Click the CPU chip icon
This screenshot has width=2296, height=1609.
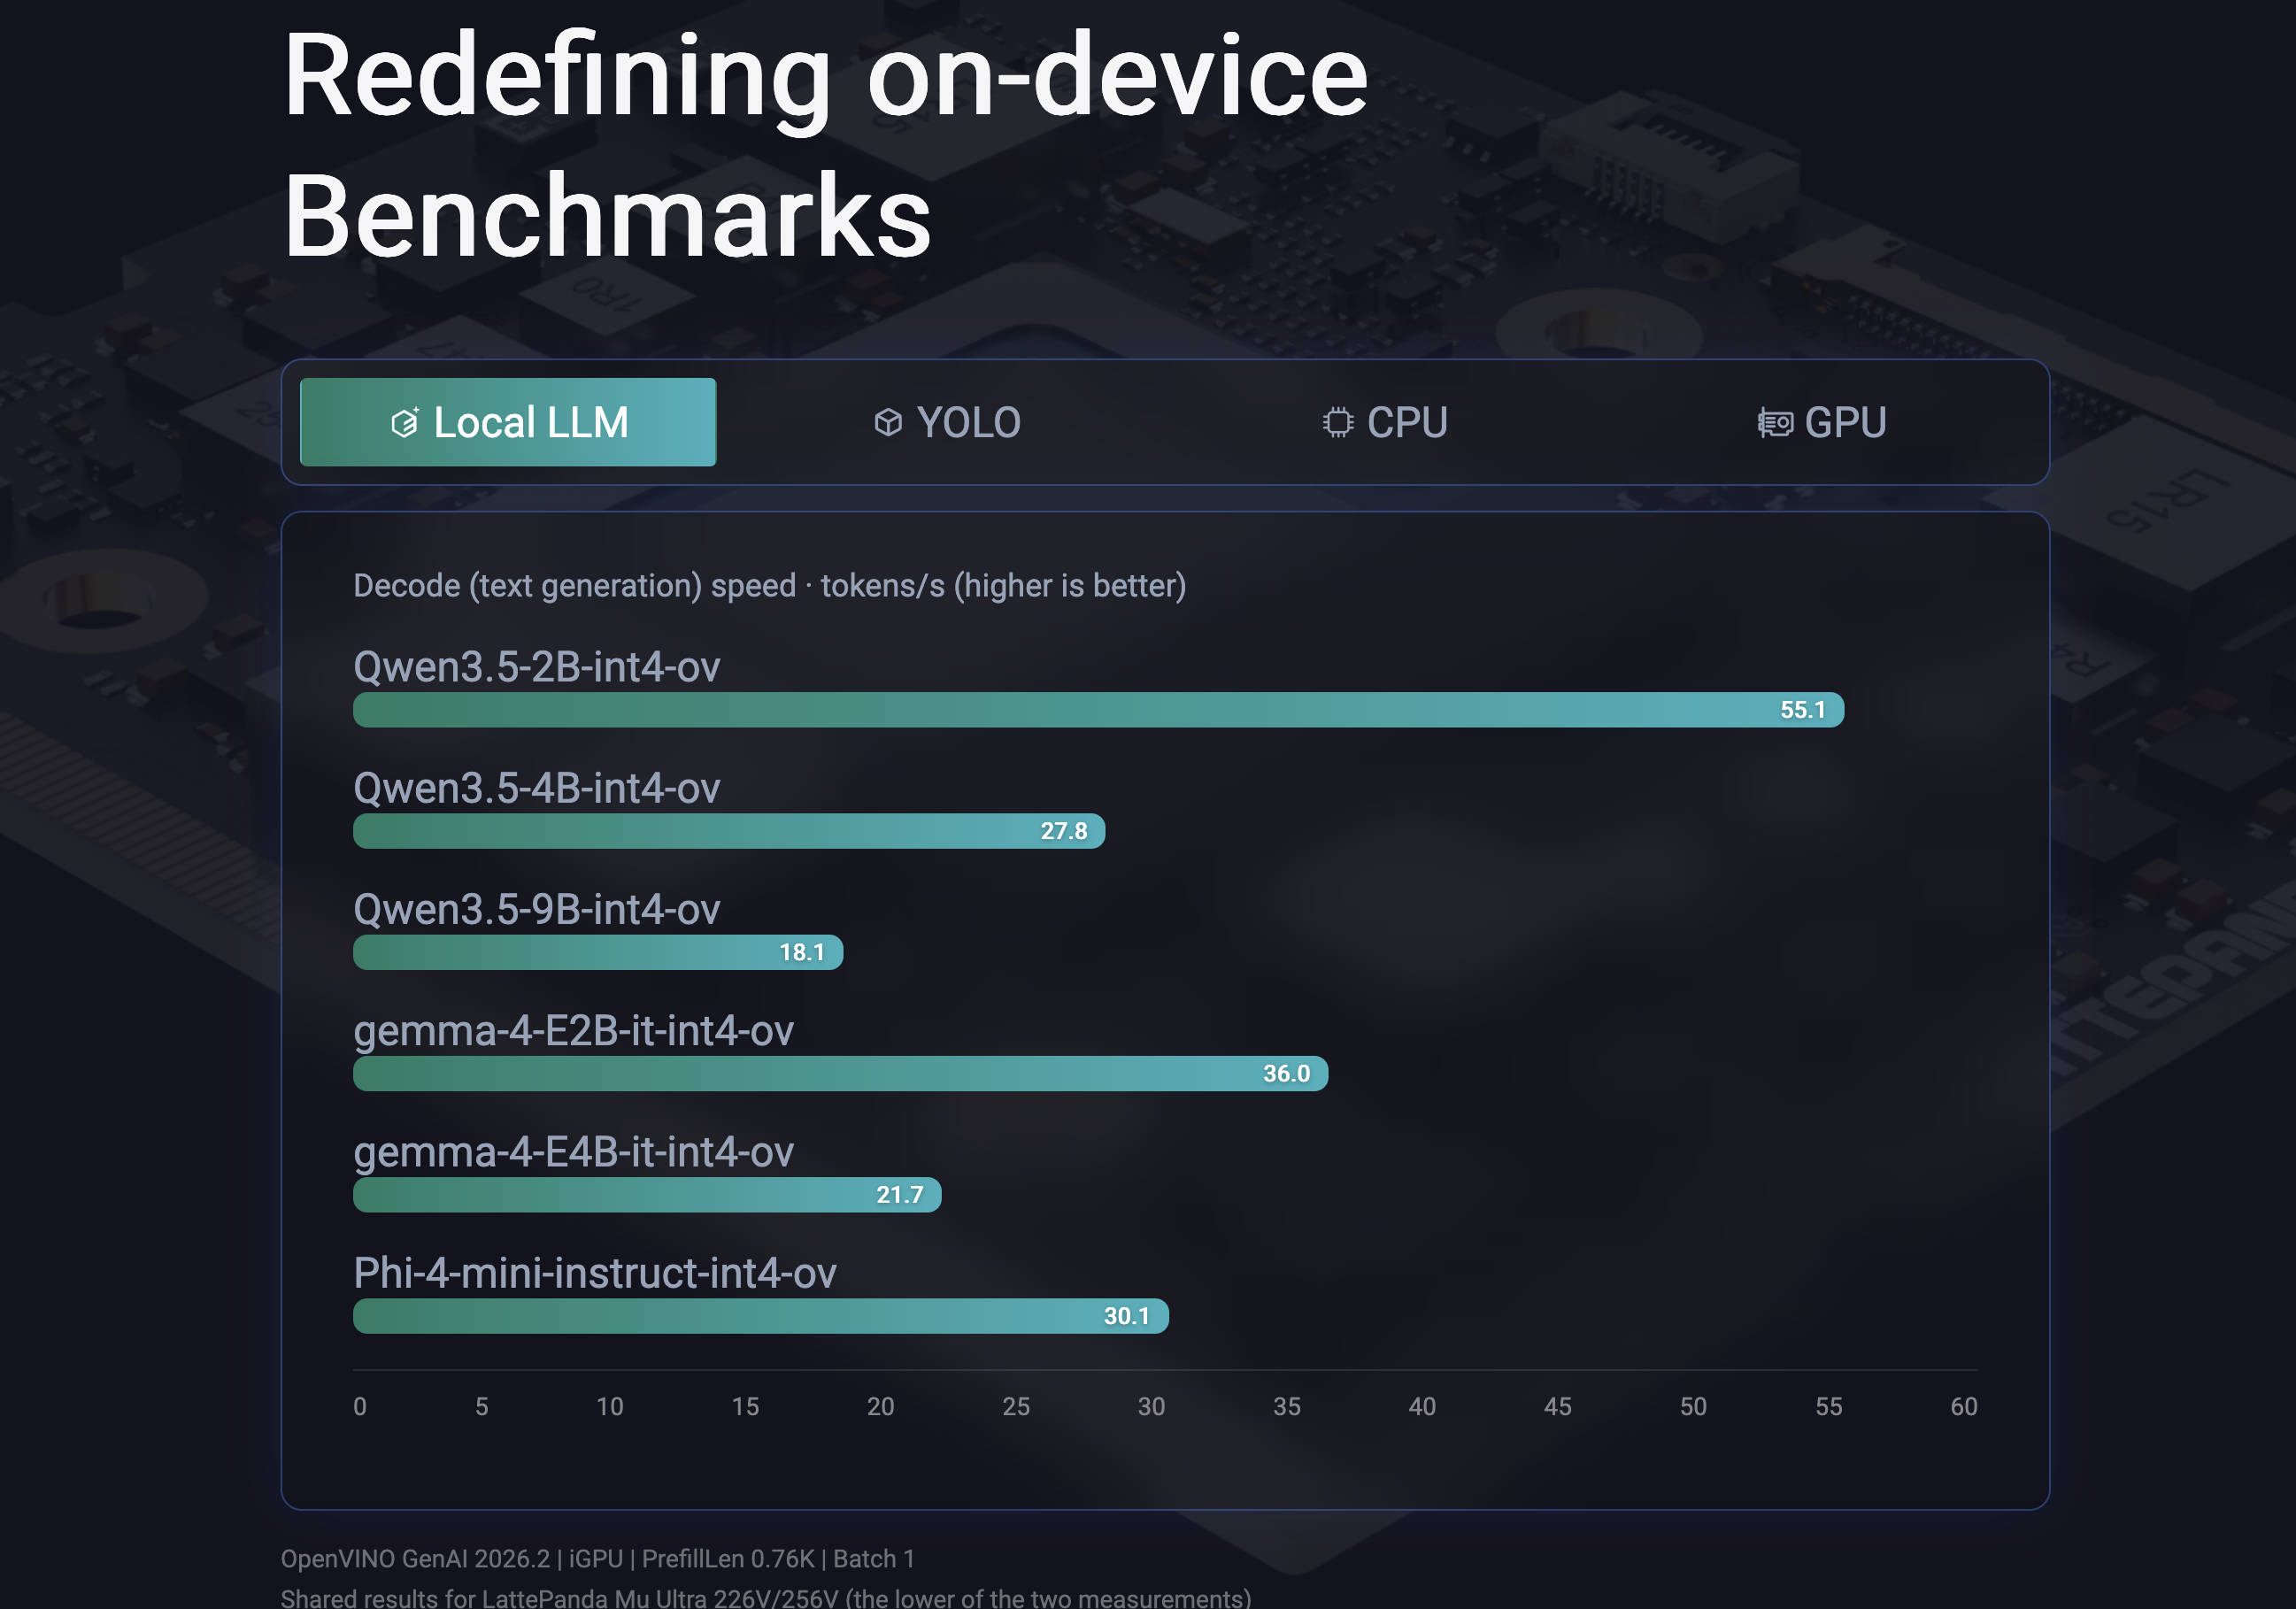click(1338, 423)
